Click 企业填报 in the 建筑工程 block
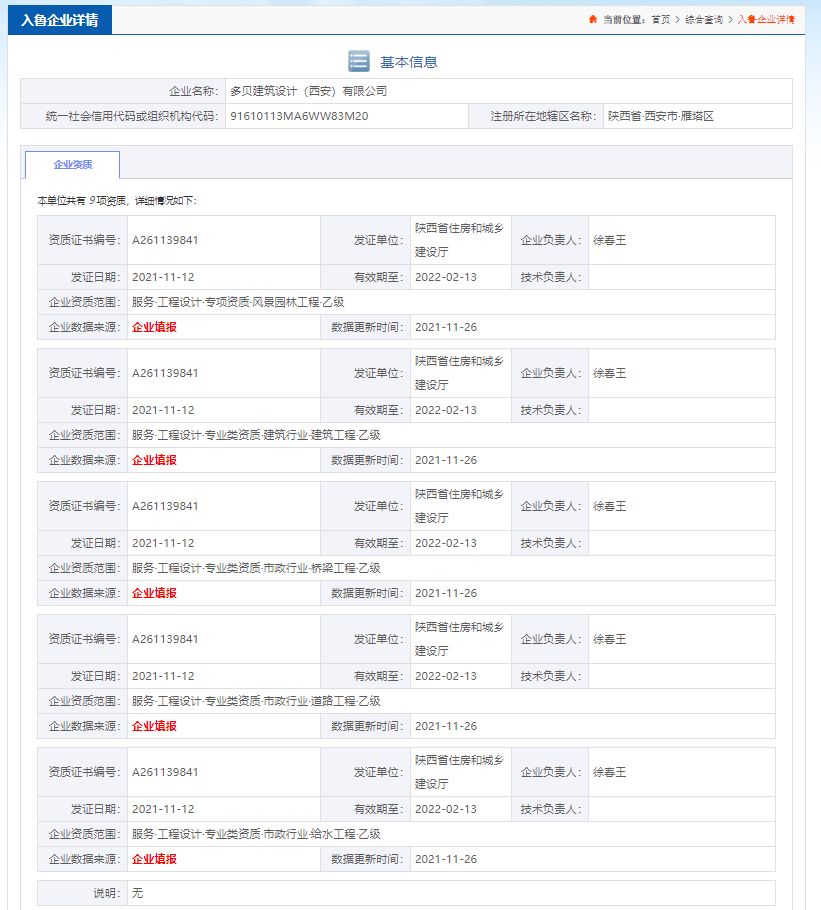The image size is (821, 910). (x=154, y=460)
